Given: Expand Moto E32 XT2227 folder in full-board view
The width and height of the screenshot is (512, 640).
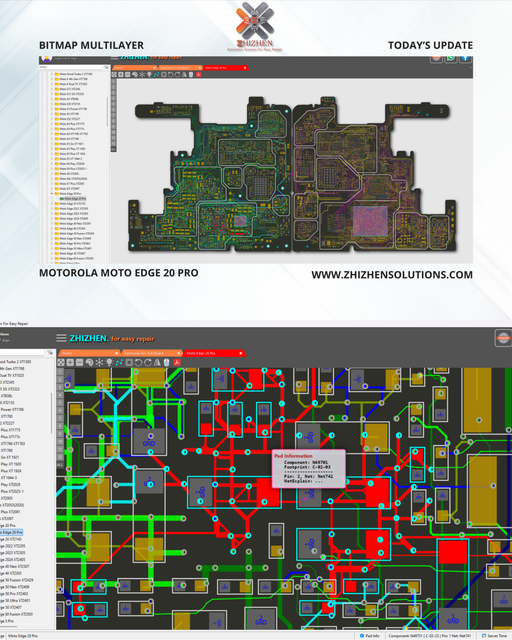Looking at the screenshot, I should point(51,119).
